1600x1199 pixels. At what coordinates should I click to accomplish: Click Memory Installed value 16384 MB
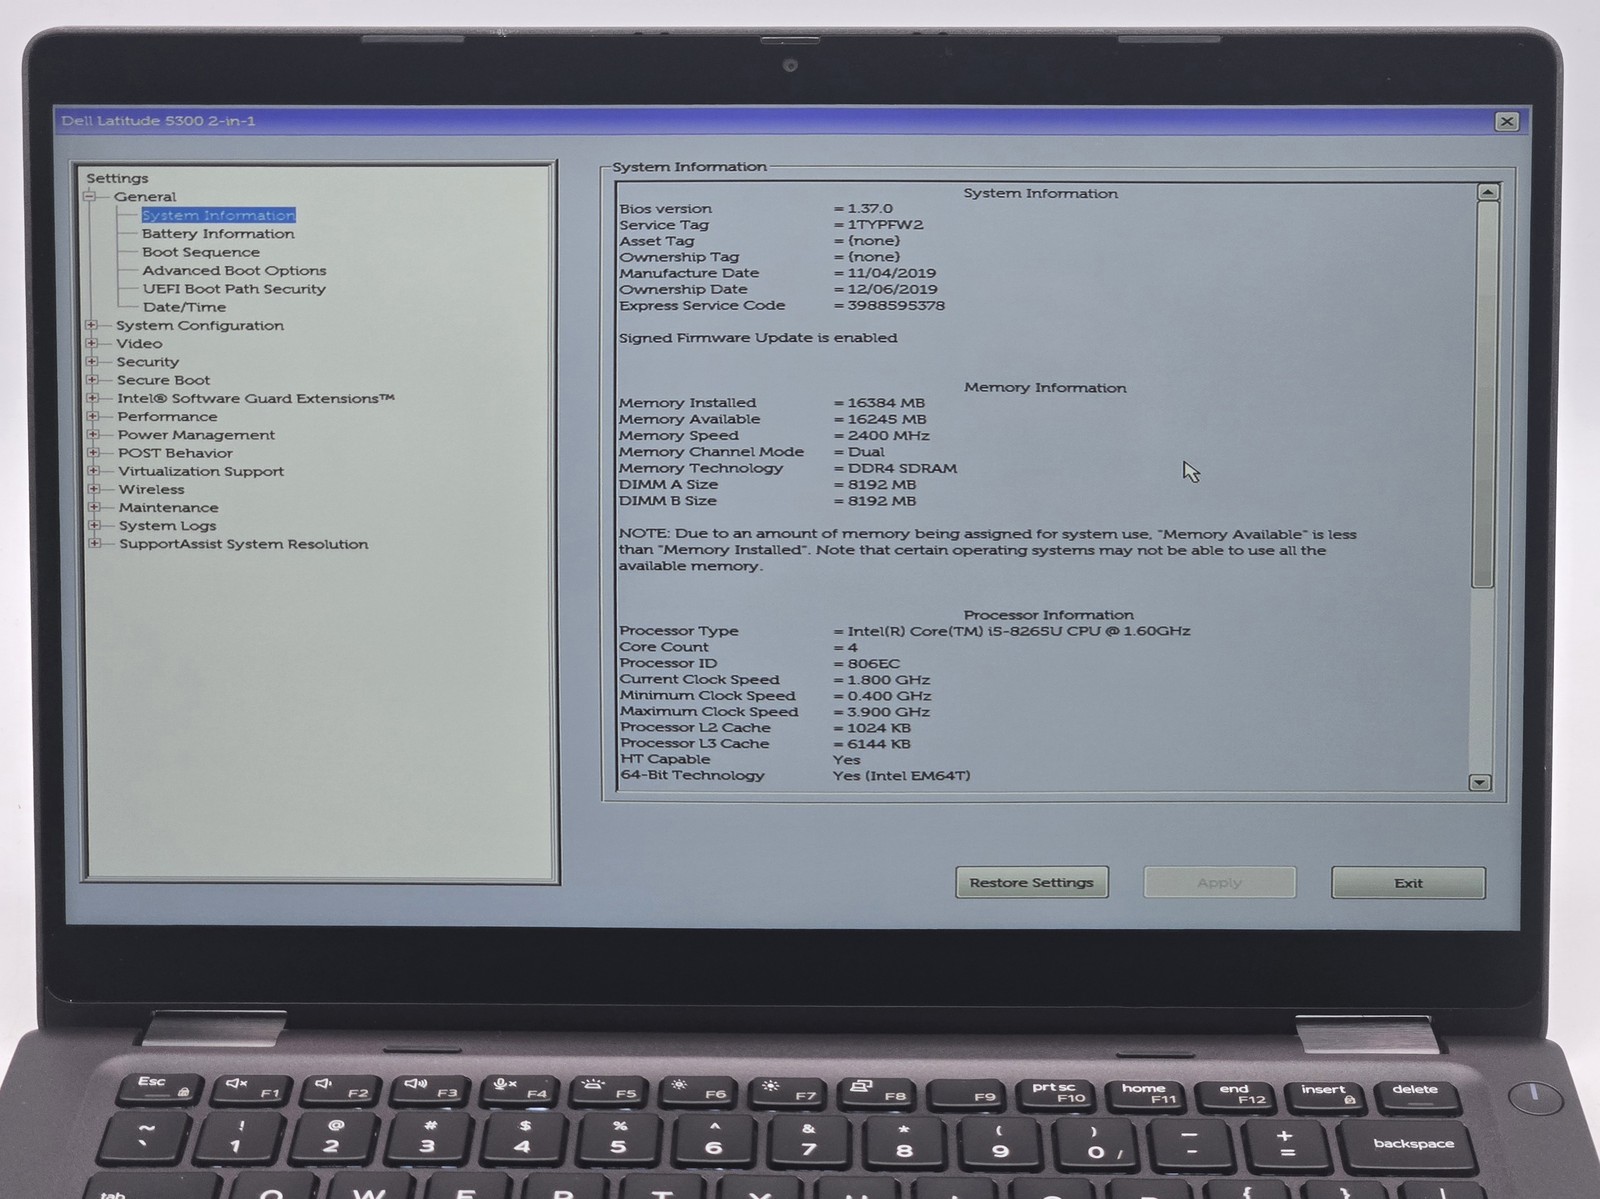coord(886,403)
